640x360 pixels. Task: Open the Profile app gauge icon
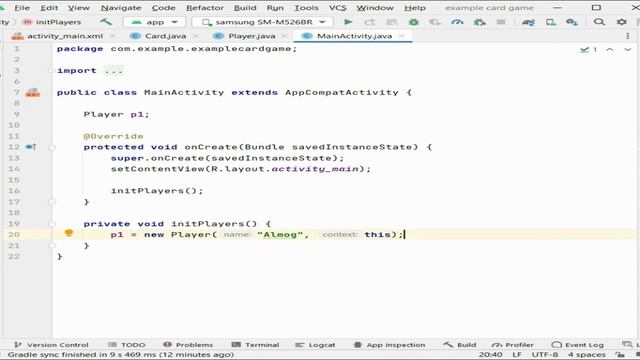coord(457,22)
